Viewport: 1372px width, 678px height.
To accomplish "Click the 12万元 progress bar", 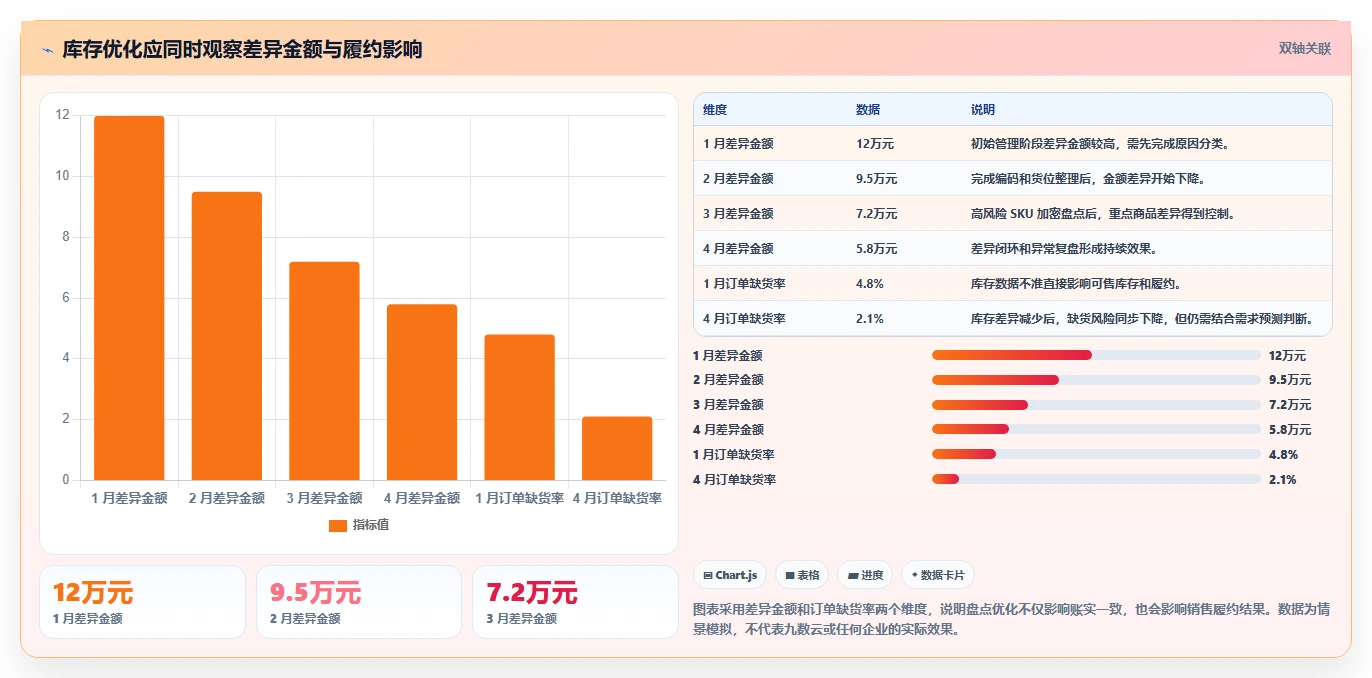I will pos(1096,355).
